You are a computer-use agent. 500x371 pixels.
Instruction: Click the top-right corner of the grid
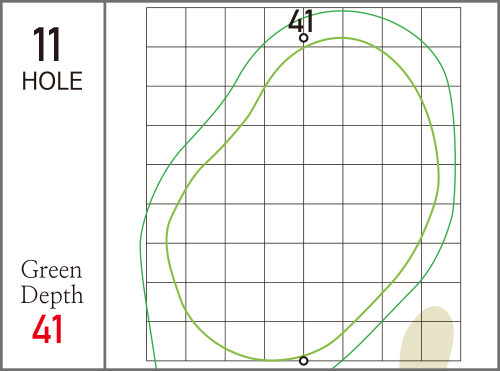tap(461, 8)
